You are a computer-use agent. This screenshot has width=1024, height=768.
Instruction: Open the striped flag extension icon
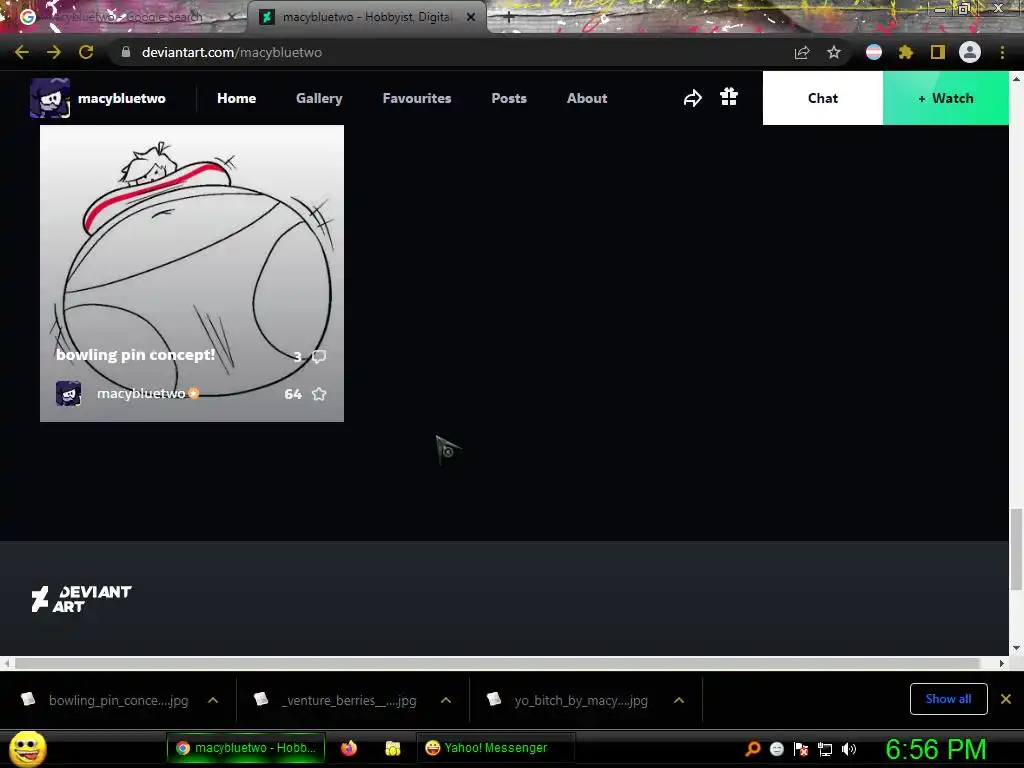click(874, 52)
